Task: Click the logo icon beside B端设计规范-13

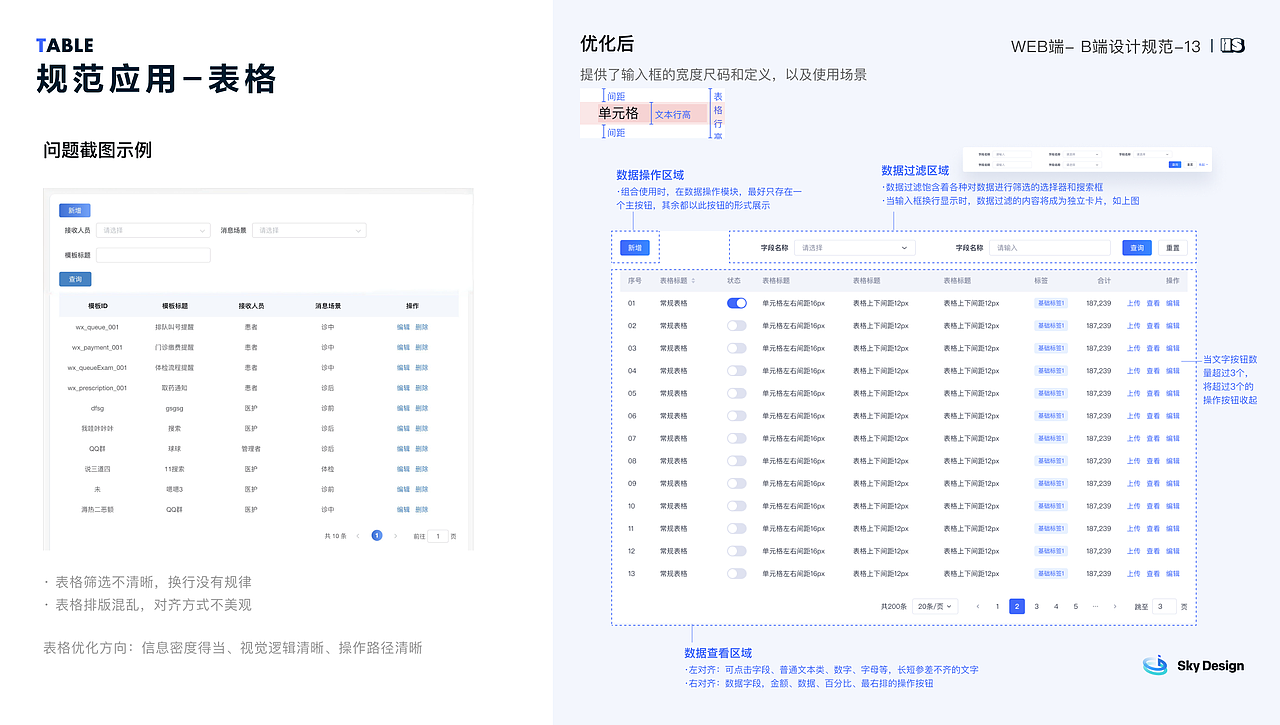Action: (x=1231, y=44)
